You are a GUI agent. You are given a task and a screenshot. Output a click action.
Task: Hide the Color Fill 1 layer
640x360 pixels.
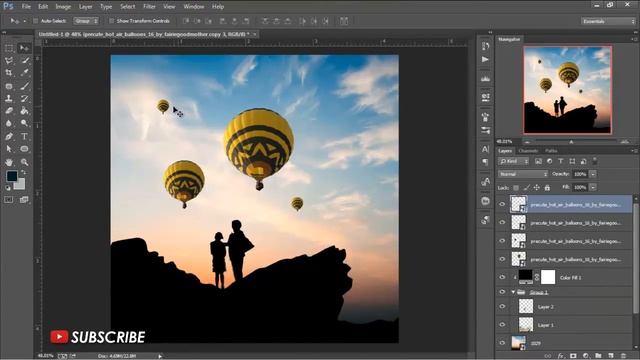[x=502, y=277]
